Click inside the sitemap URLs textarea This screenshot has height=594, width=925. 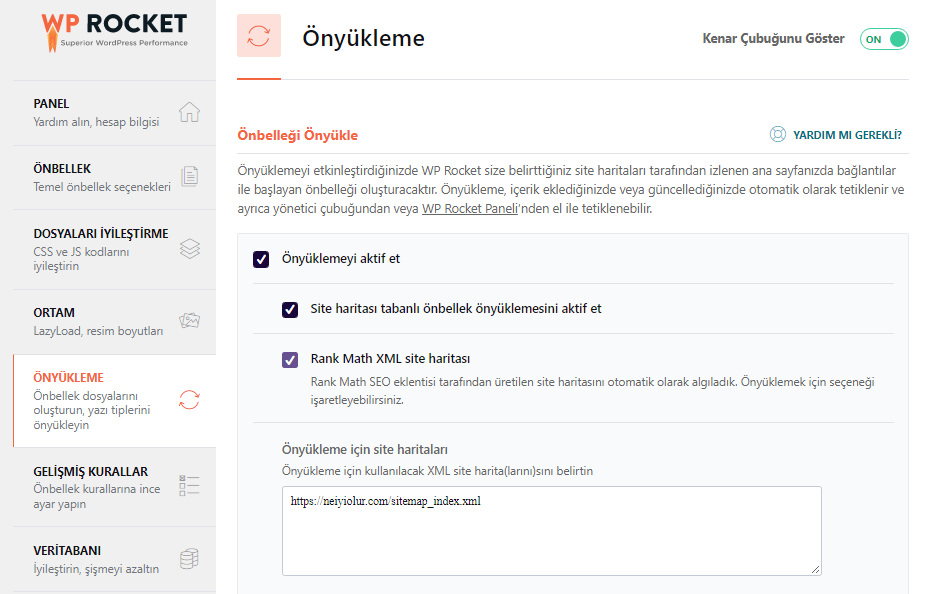pos(552,530)
